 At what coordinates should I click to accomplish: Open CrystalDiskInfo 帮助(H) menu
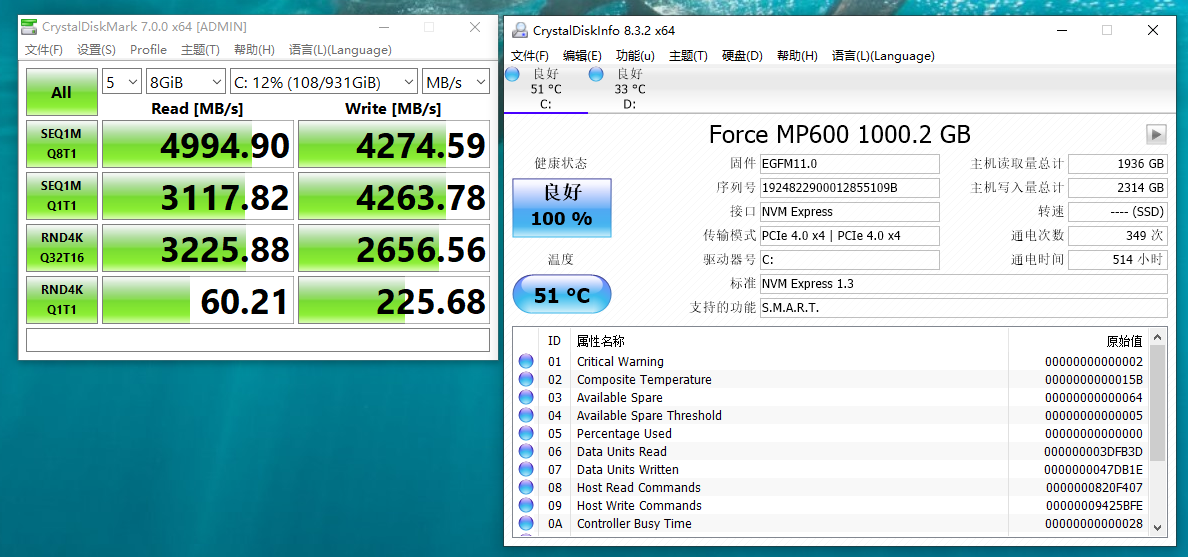(x=797, y=56)
